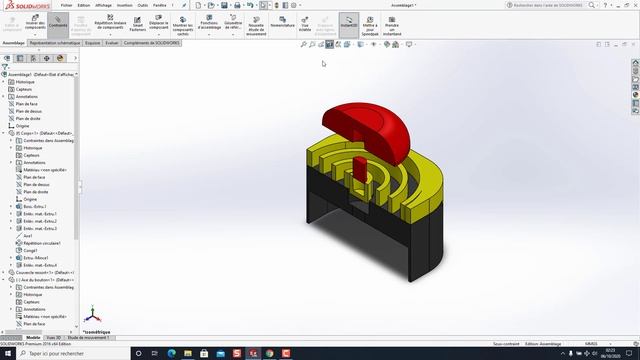The height and width of the screenshot is (360, 640).
Task: Open Géométrie de référence tool
Action: pos(233,22)
